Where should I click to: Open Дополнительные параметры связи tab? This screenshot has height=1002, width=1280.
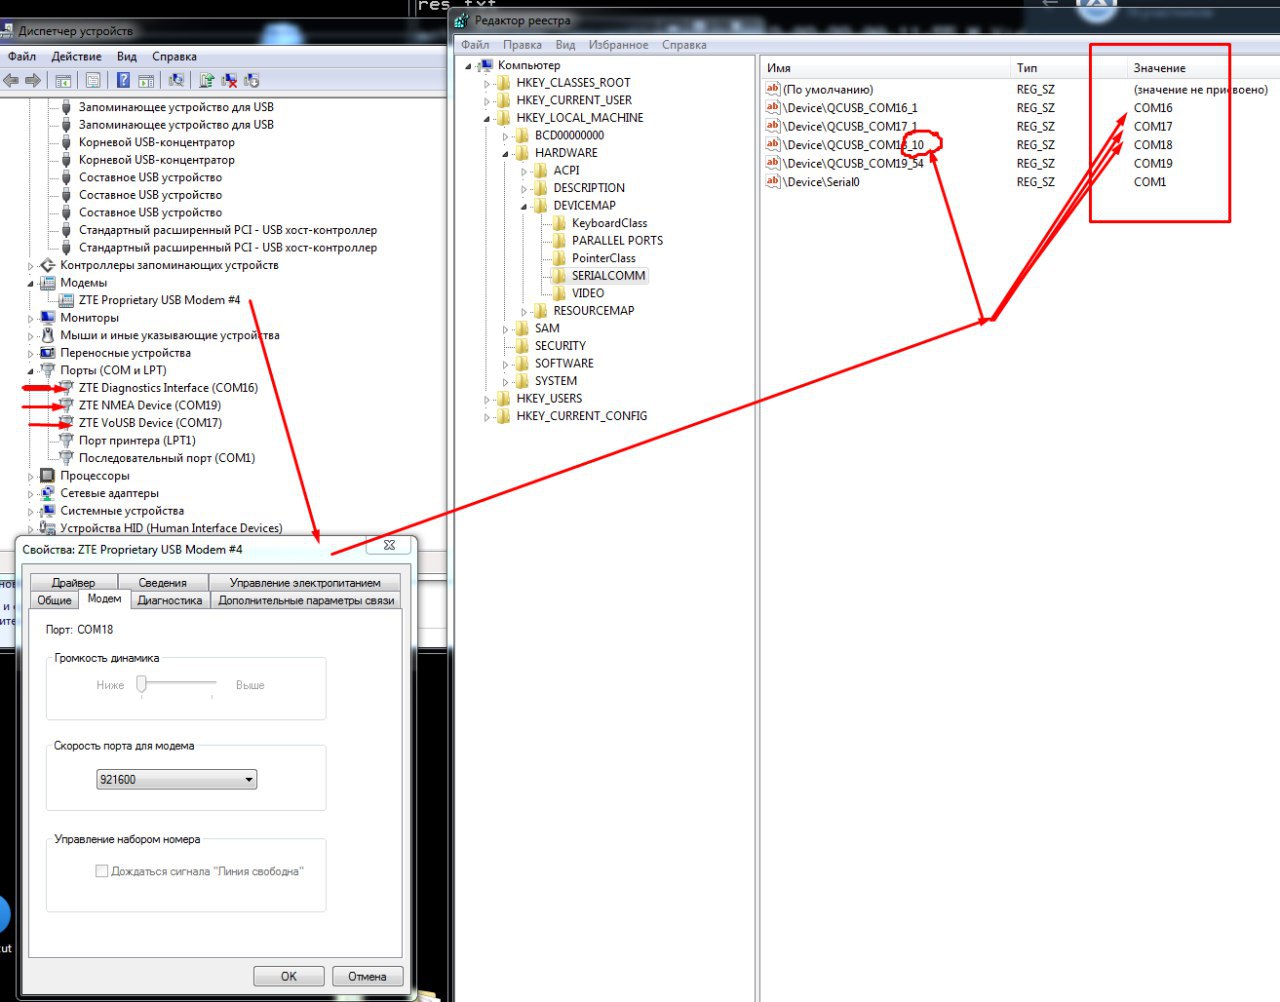pos(306,601)
